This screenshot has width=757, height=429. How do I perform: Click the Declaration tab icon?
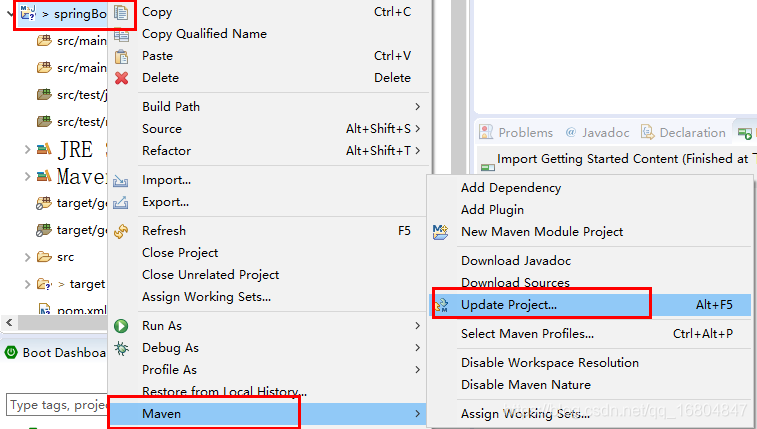(647, 132)
